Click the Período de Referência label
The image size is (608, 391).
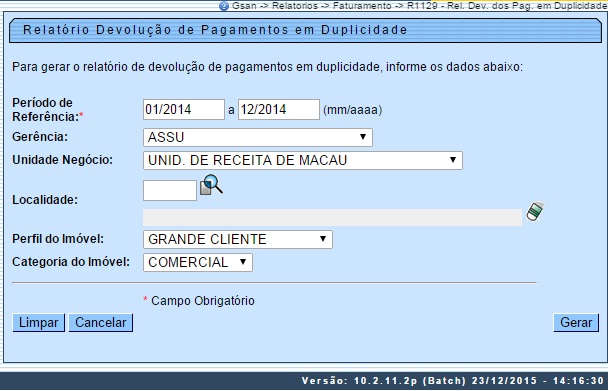(48, 109)
